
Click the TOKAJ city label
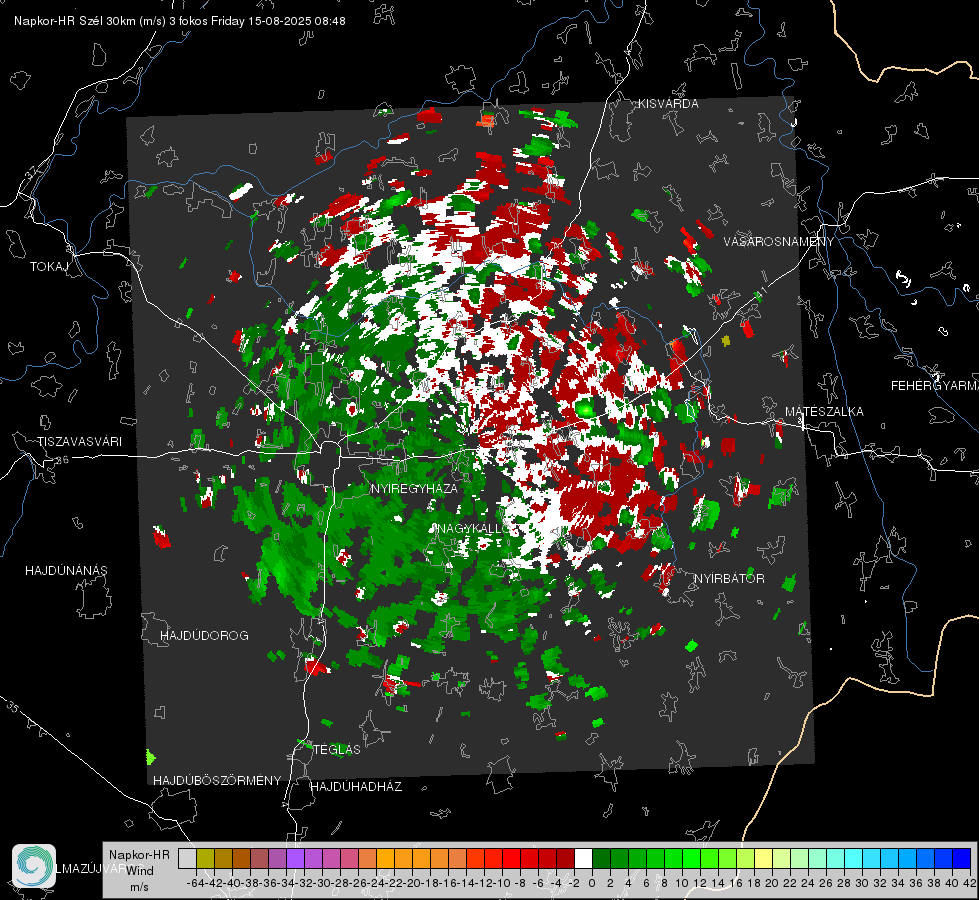[49, 267]
